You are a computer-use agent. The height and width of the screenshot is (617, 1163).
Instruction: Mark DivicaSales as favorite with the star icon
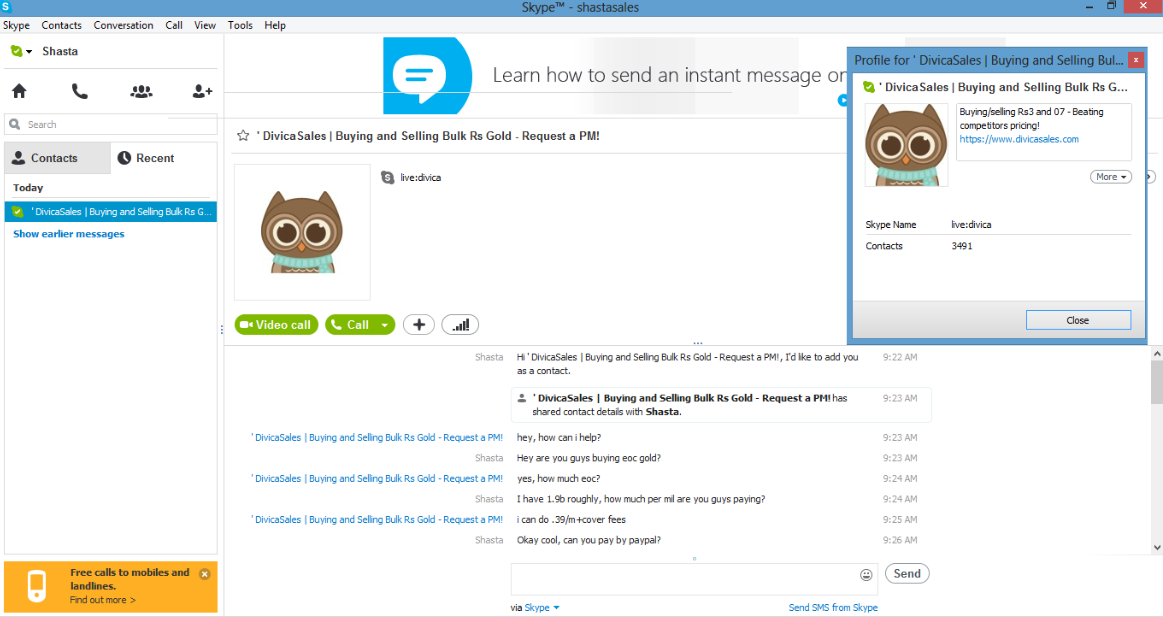[243, 136]
